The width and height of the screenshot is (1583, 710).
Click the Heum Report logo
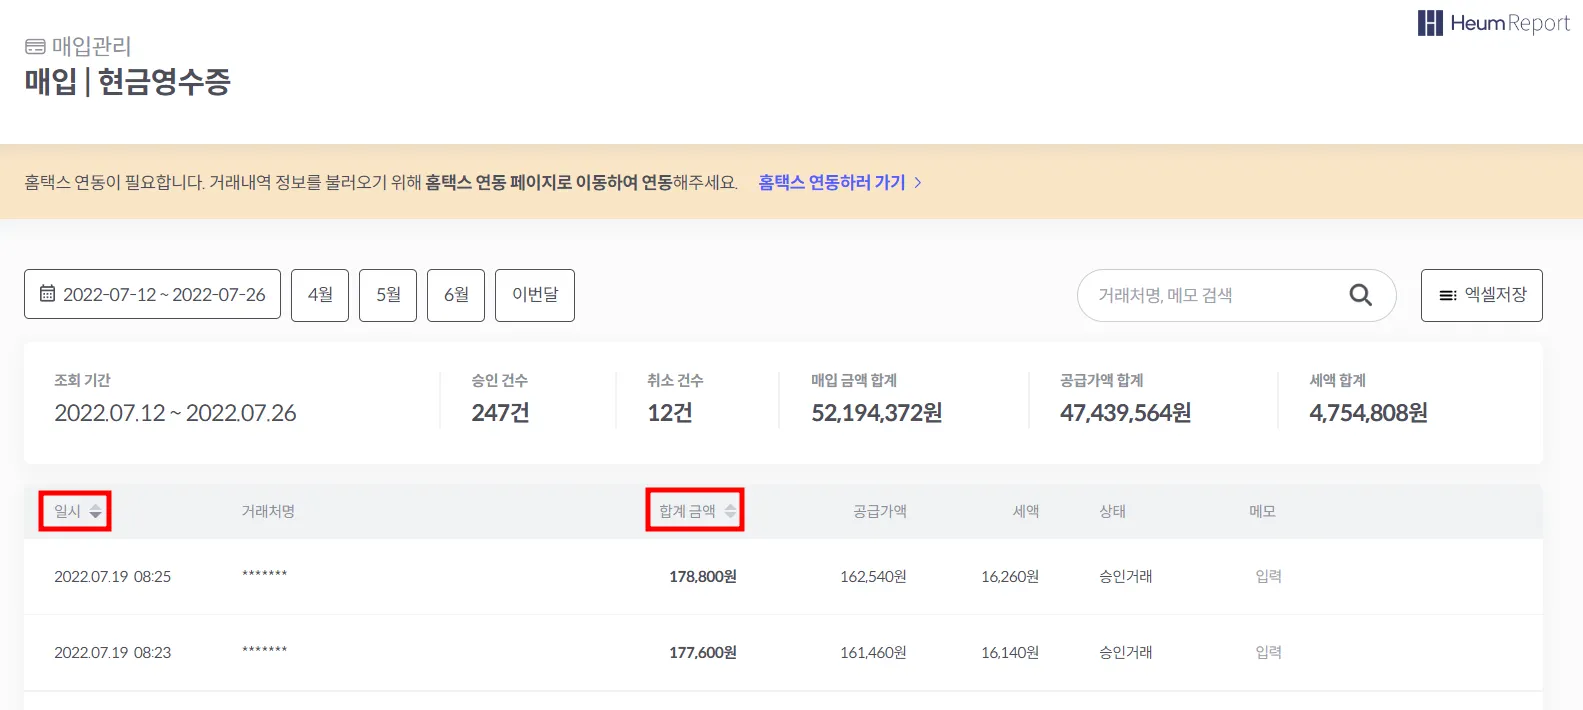tap(1493, 23)
